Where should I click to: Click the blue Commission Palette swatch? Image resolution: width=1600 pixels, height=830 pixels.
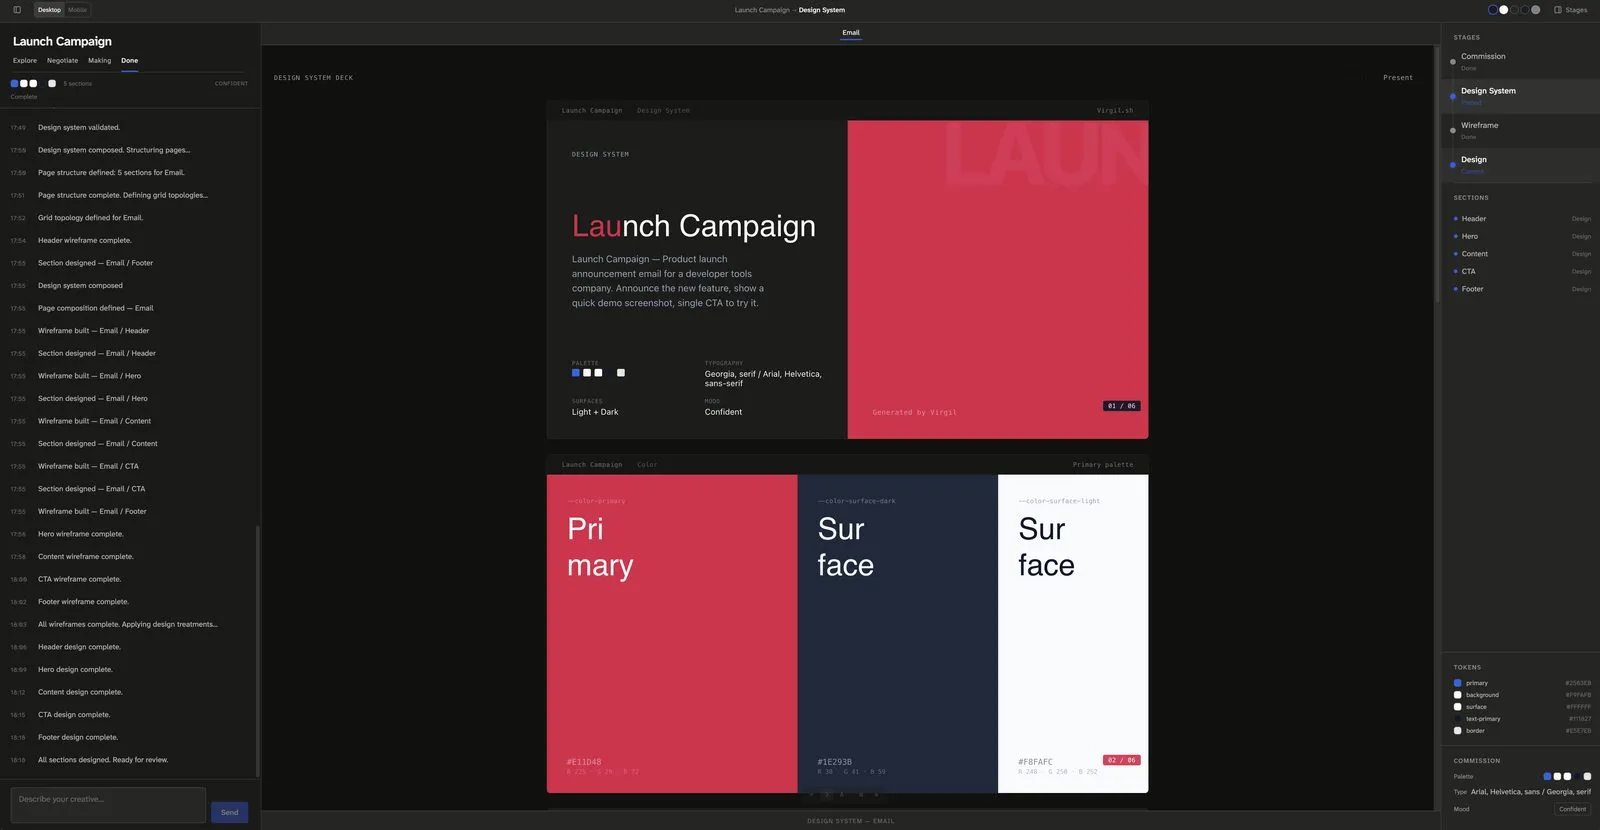pos(1547,777)
